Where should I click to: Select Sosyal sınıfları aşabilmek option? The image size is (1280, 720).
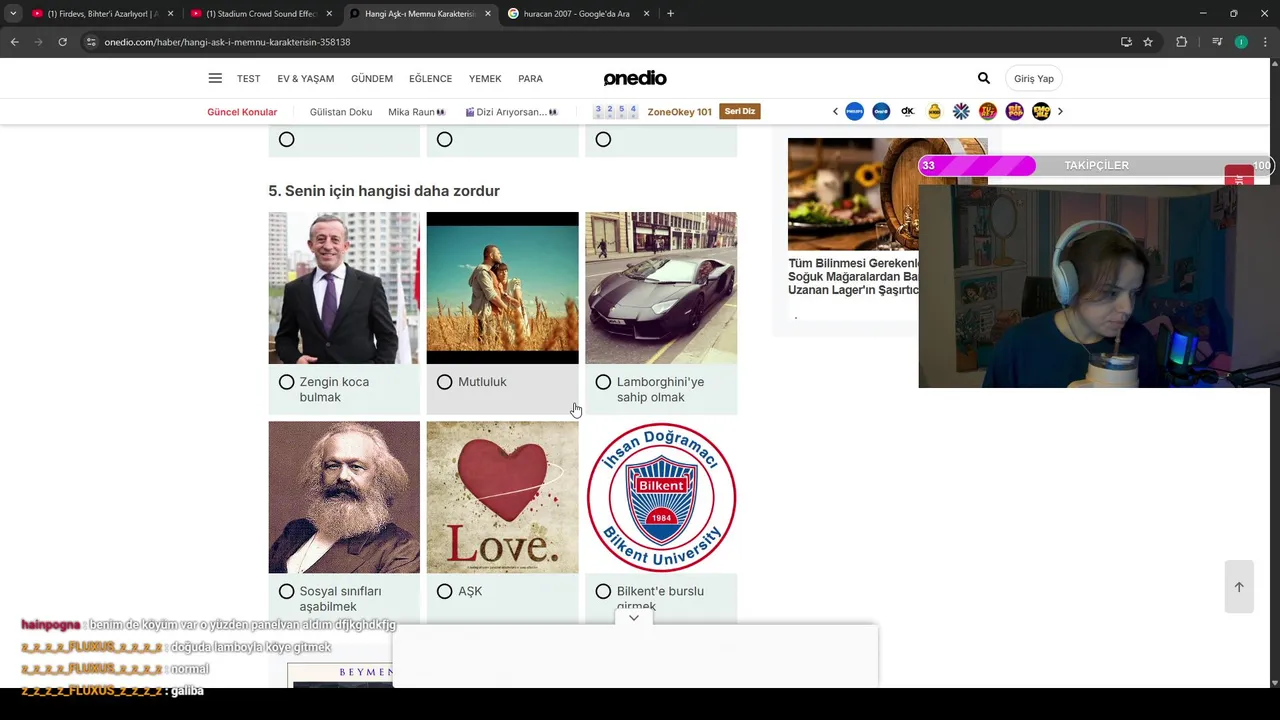click(x=287, y=592)
